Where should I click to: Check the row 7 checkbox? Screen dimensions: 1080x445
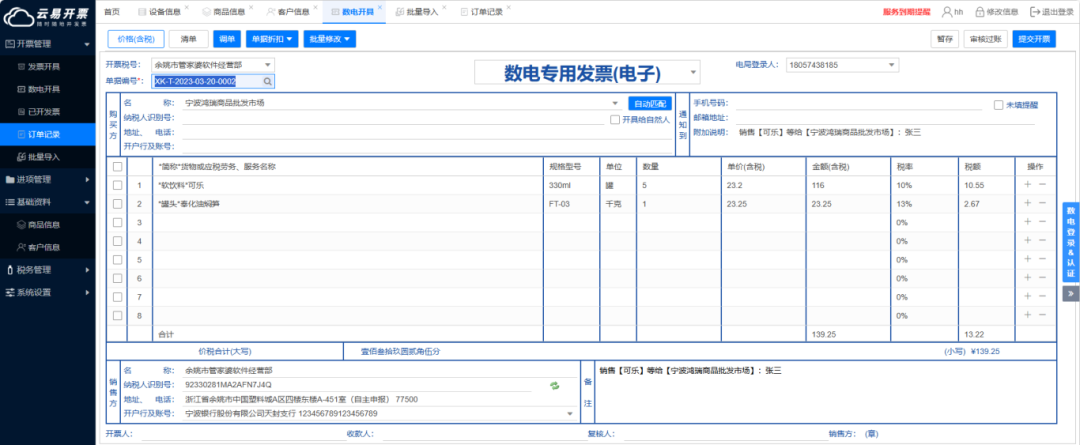(x=118, y=297)
